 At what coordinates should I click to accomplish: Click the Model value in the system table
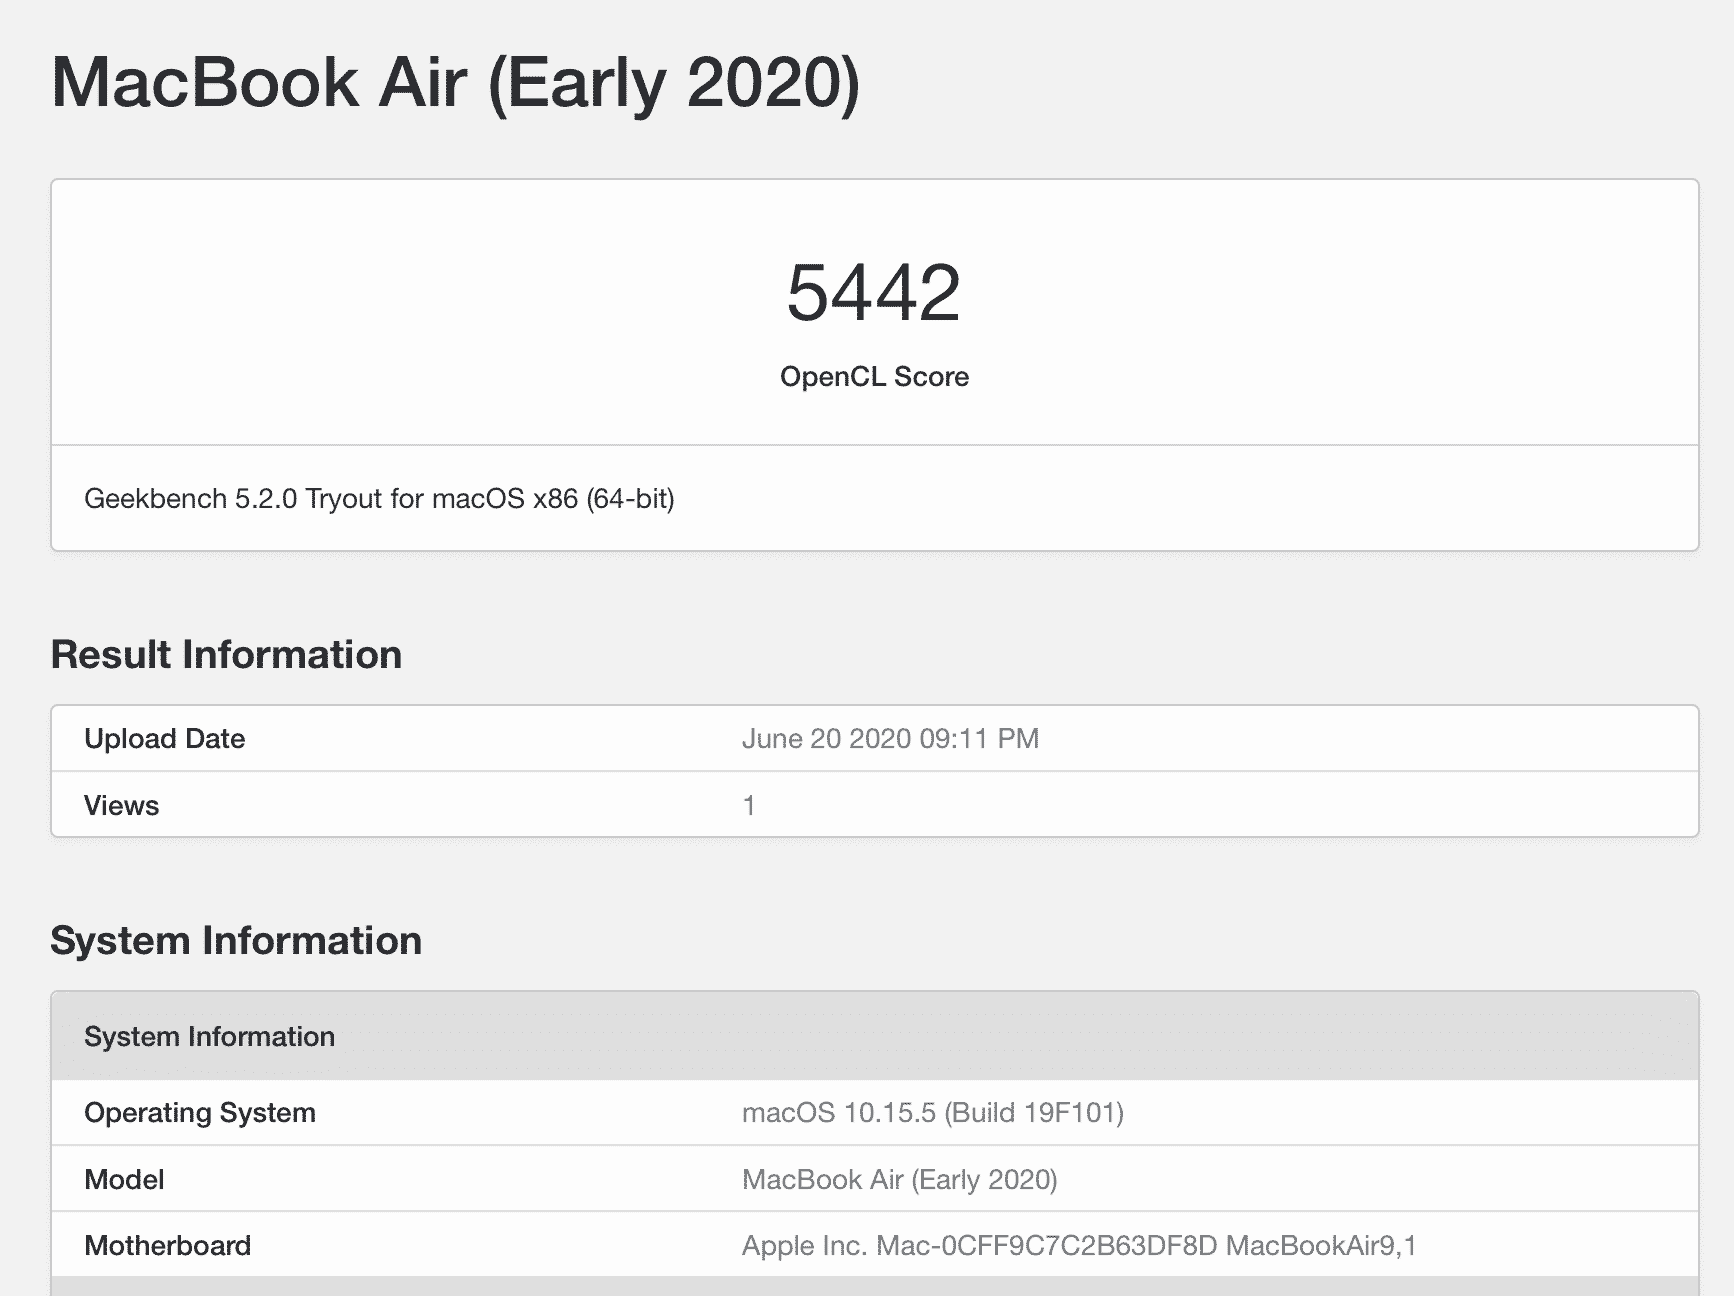pyautogui.click(x=899, y=1180)
